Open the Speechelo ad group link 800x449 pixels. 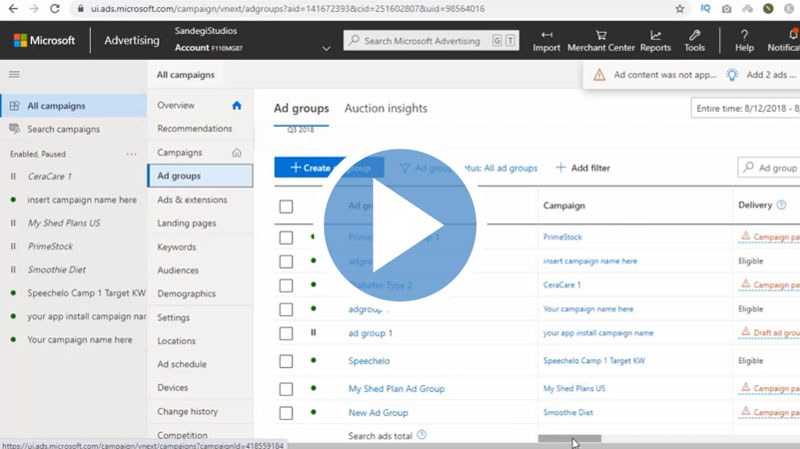coord(369,361)
